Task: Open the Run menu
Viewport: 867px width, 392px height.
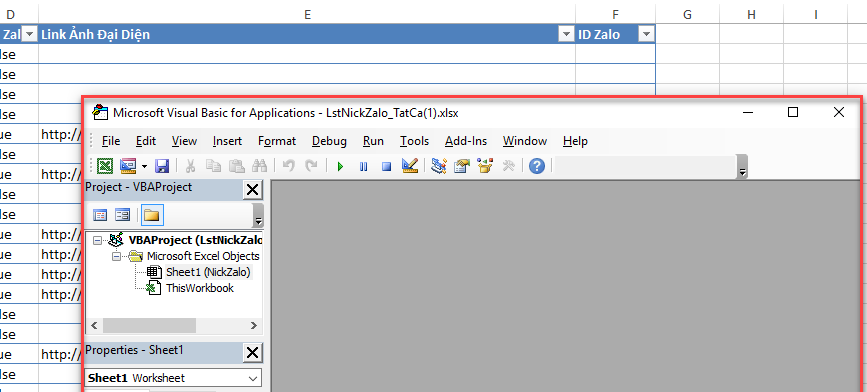Action: (373, 142)
